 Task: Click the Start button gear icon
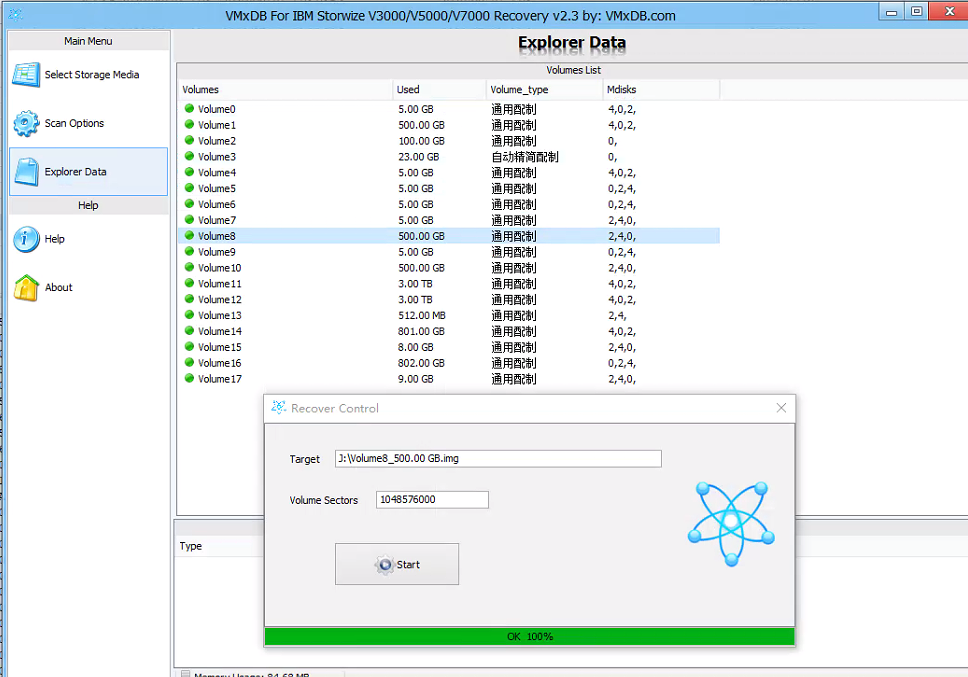tap(385, 565)
